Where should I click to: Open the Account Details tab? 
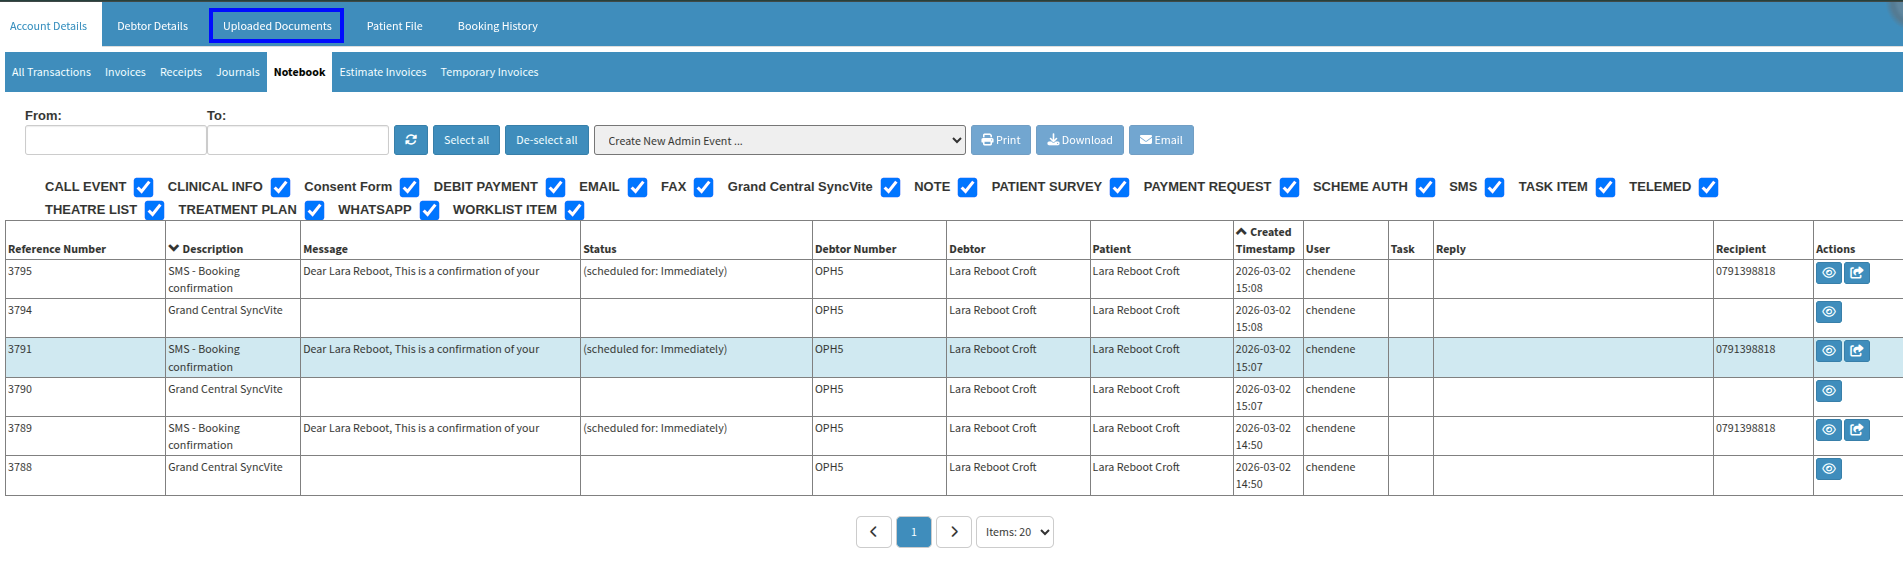point(48,26)
